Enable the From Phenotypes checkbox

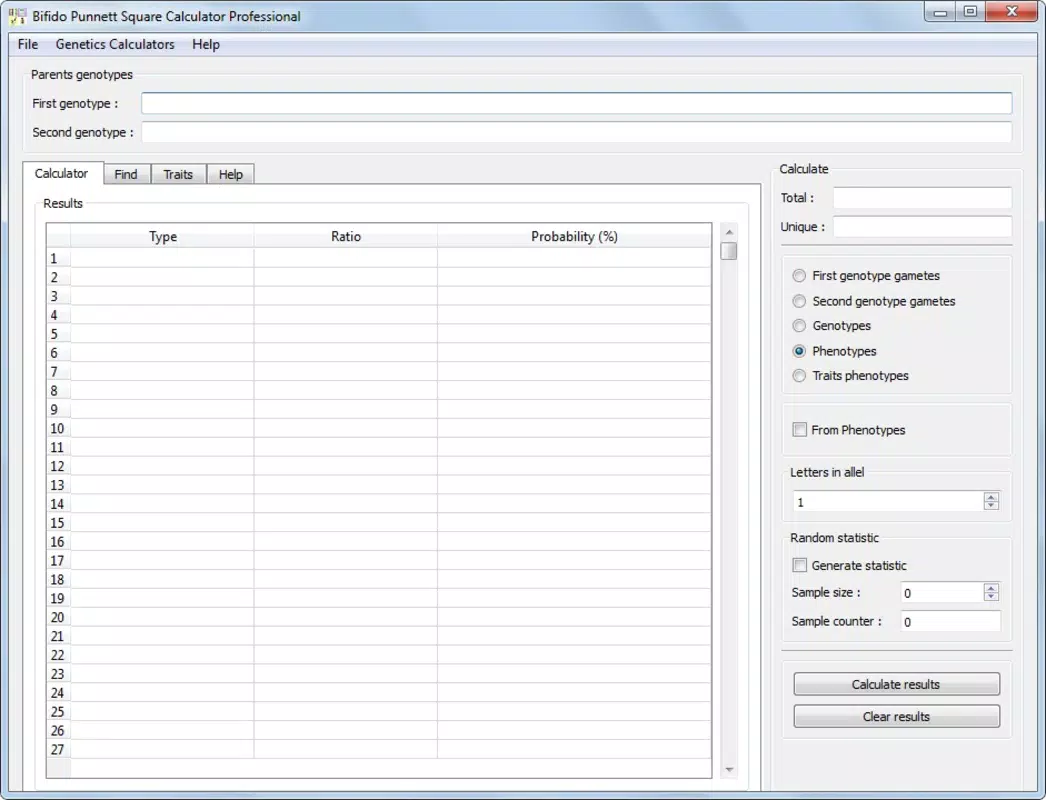click(799, 430)
